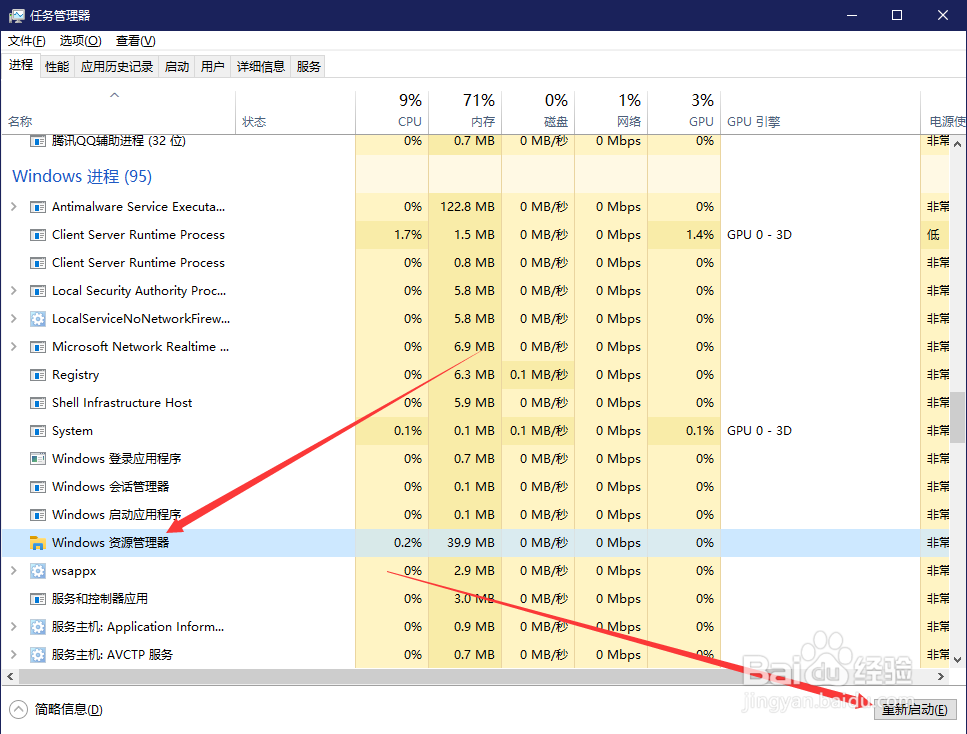Expand the 简略信息 details toggle
967x734 pixels.
tap(20, 708)
